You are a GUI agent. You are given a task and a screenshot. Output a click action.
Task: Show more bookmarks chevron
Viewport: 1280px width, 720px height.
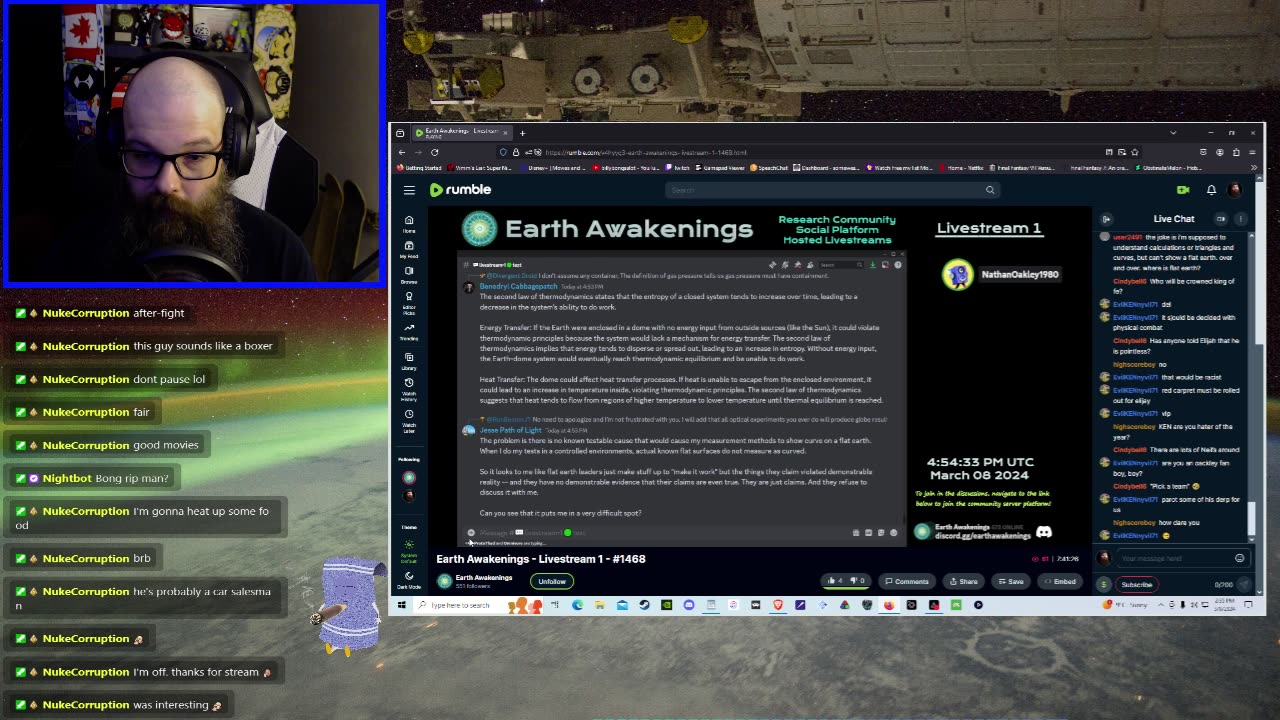pyautogui.click(x=1253, y=168)
